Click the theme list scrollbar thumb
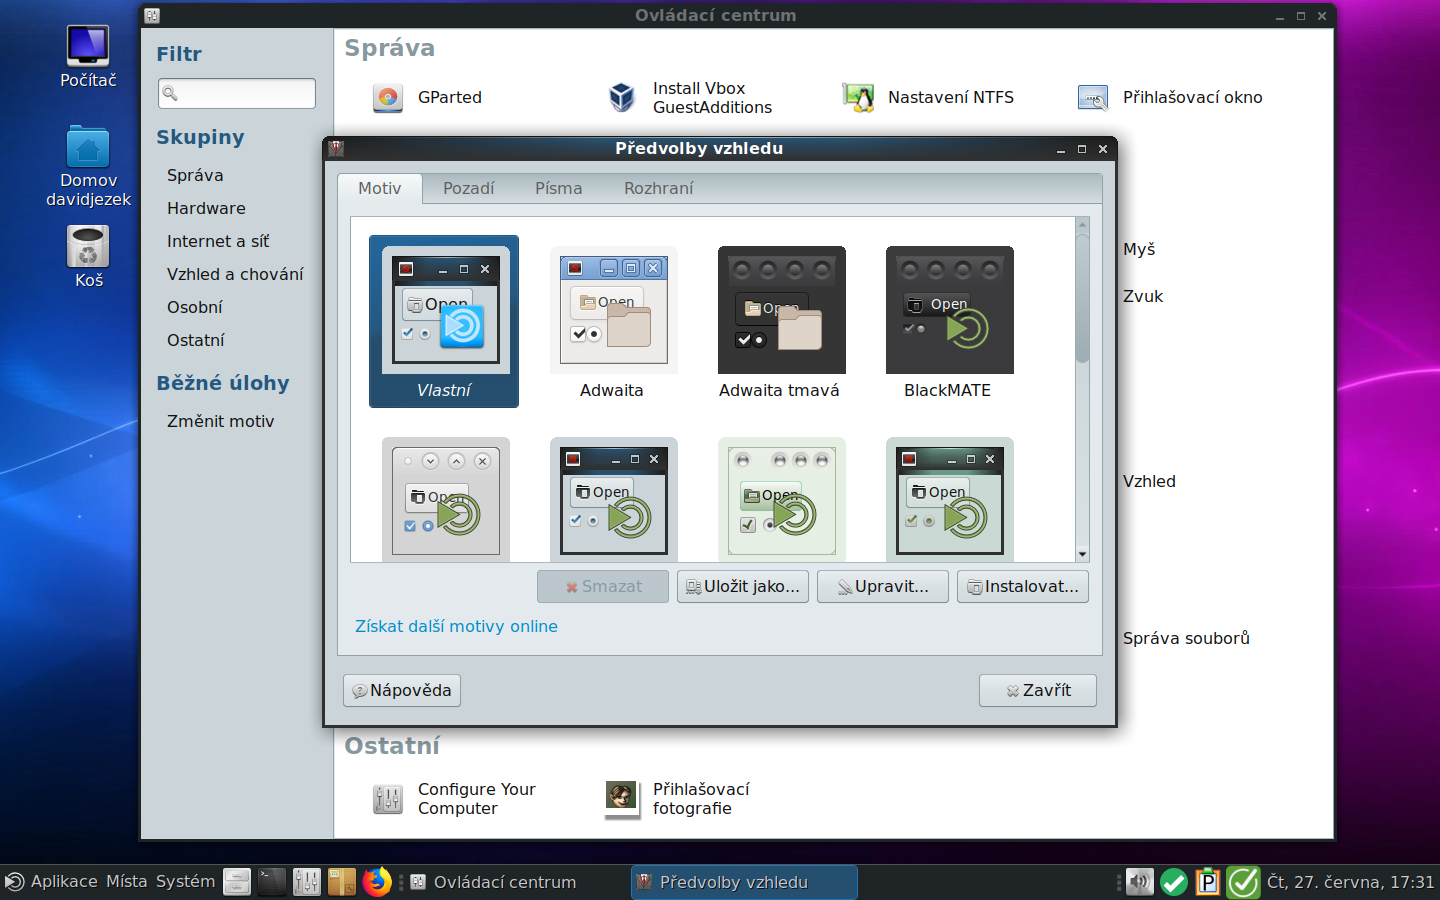Viewport: 1440px width, 900px height. pos(1082,297)
